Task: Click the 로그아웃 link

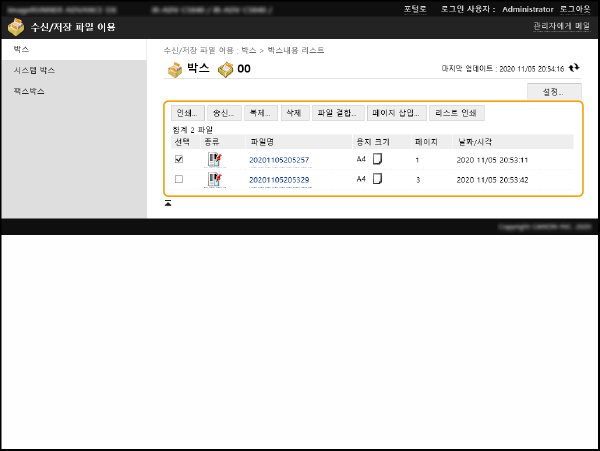Action: click(575, 8)
